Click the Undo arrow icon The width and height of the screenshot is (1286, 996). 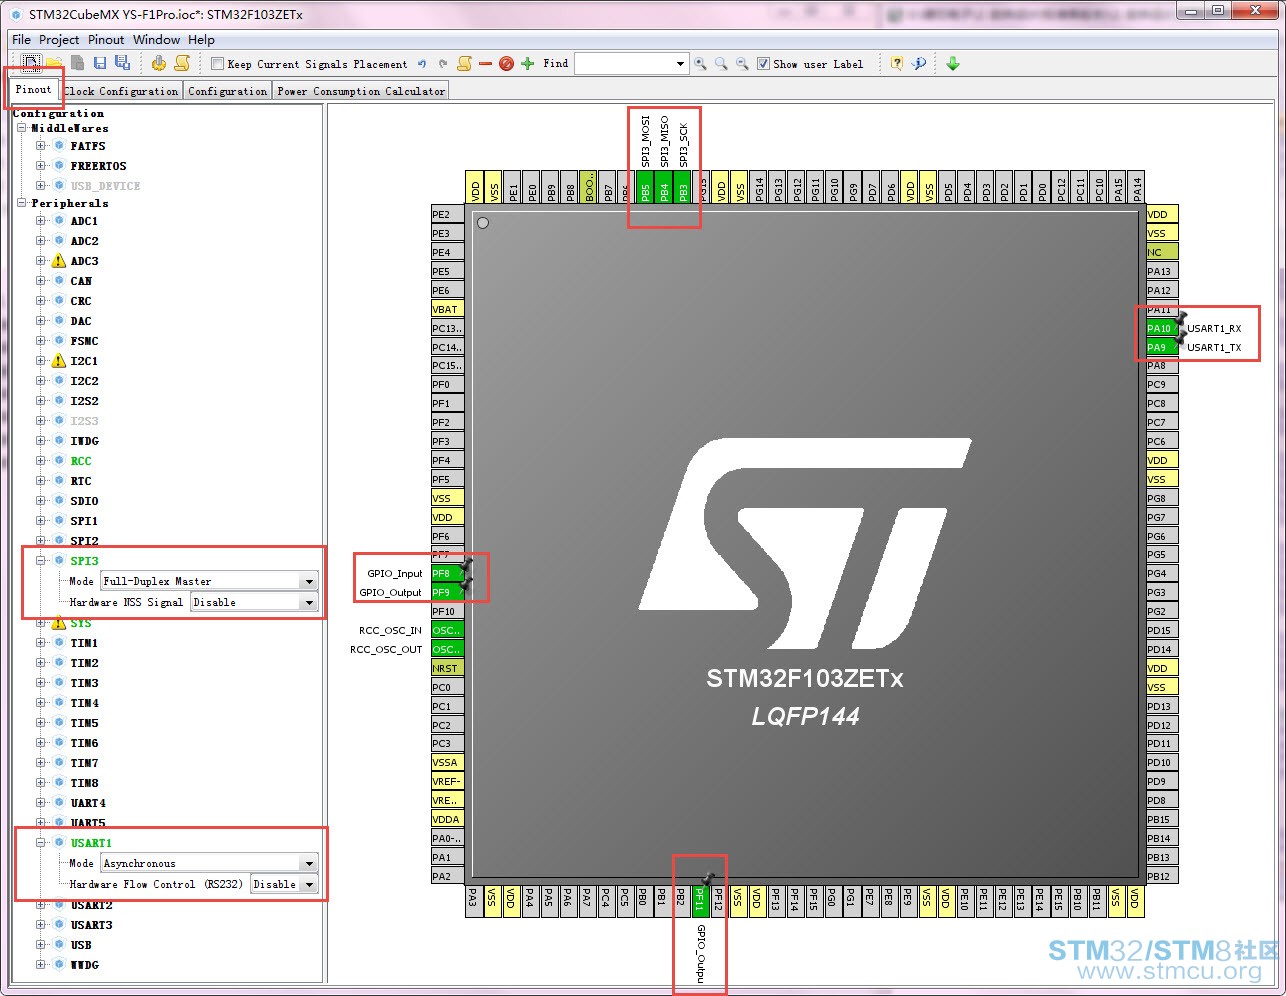[422, 64]
